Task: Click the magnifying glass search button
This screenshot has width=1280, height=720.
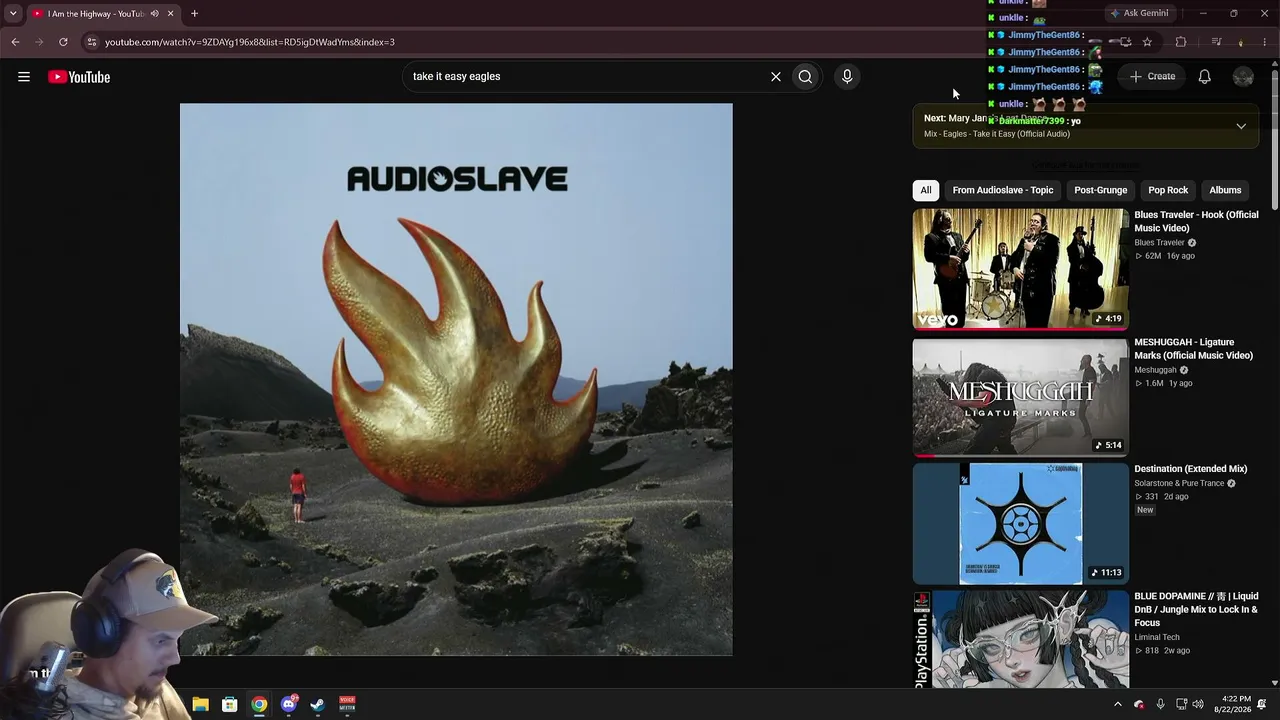Action: 805,76
